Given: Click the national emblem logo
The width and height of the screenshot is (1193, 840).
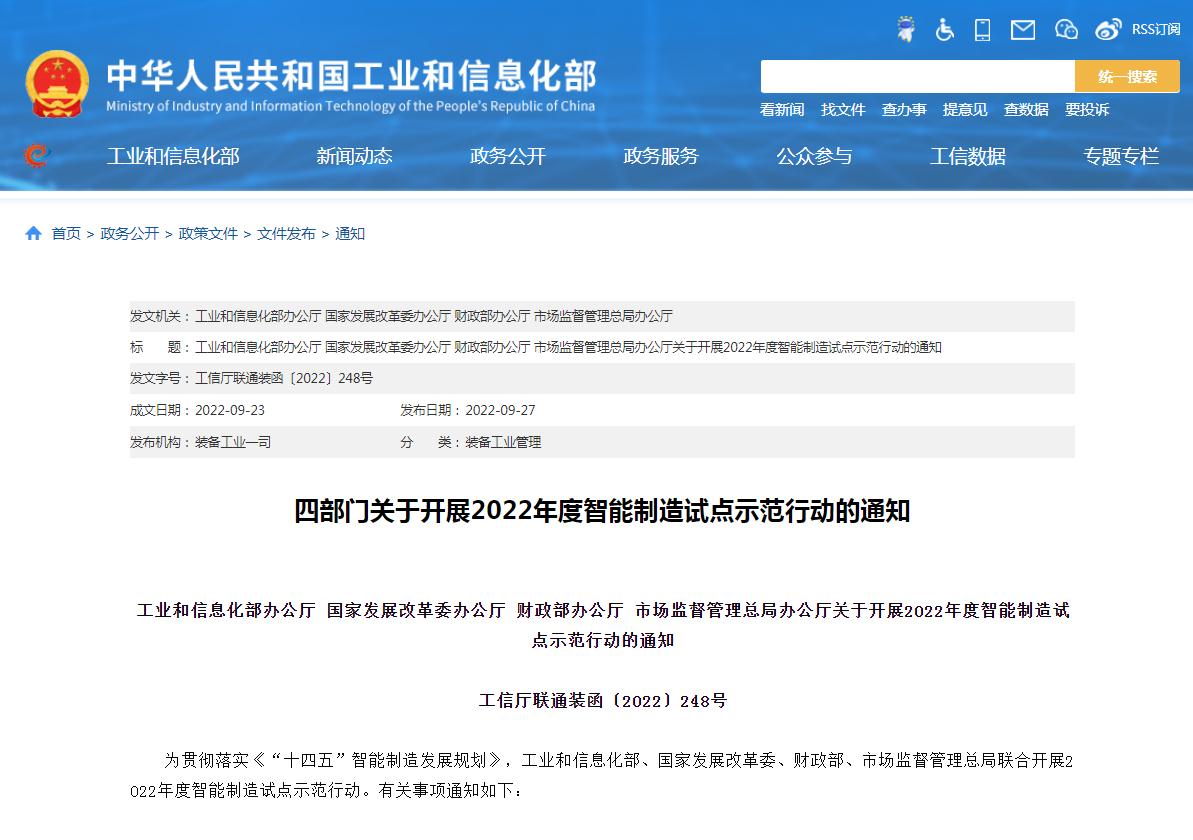Looking at the screenshot, I should click(x=57, y=84).
